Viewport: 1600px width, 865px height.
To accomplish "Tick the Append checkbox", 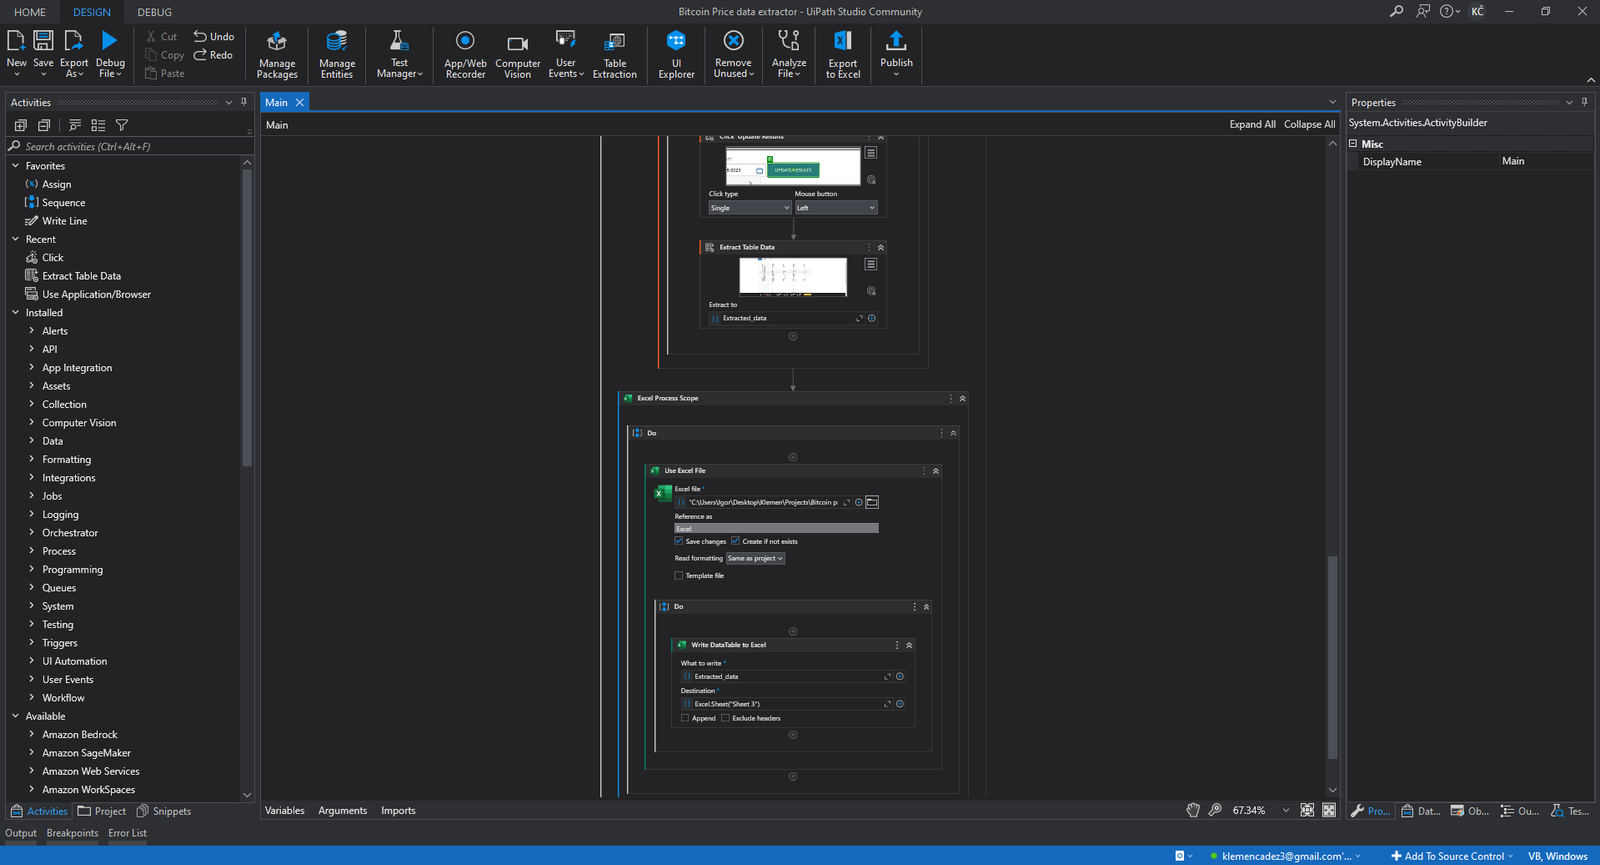I will (x=685, y=718).
